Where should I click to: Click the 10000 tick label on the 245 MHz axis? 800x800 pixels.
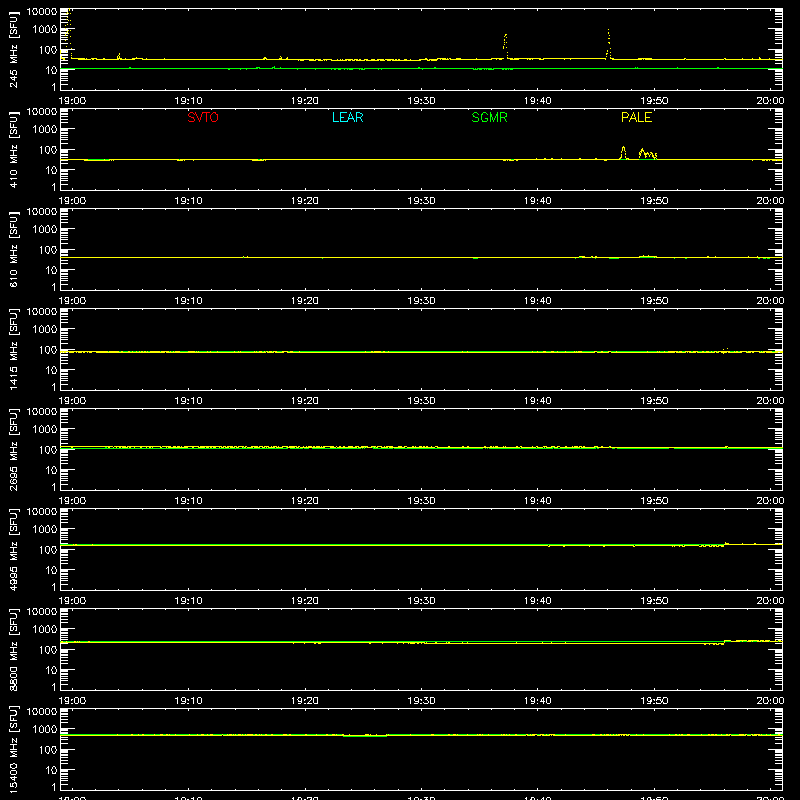[x=42, y=11]
